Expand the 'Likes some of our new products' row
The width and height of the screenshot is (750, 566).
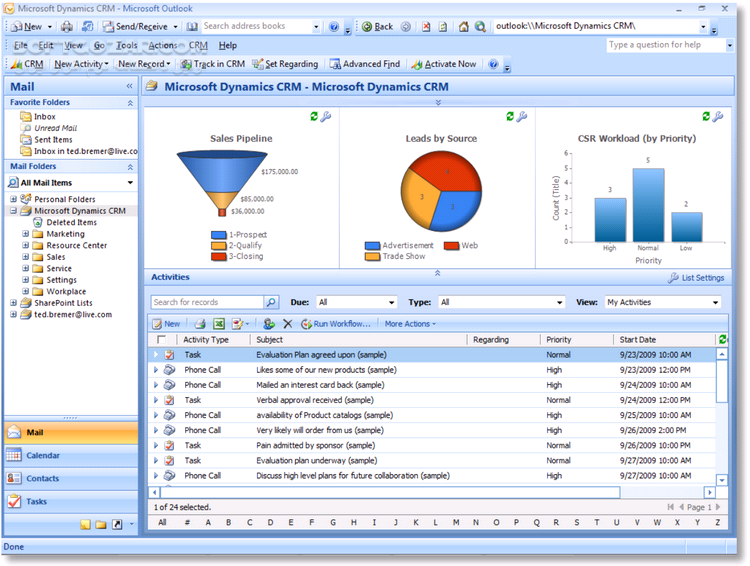coord(156,370)
